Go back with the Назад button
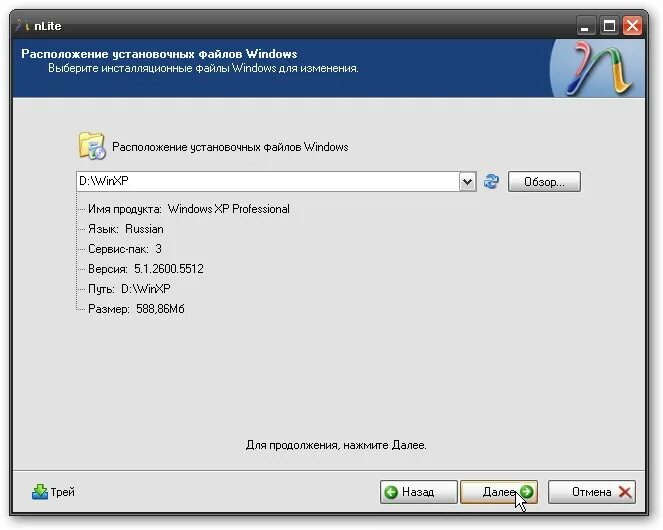Viewport: 663px width, 530px height. click(x=419, y=492)
